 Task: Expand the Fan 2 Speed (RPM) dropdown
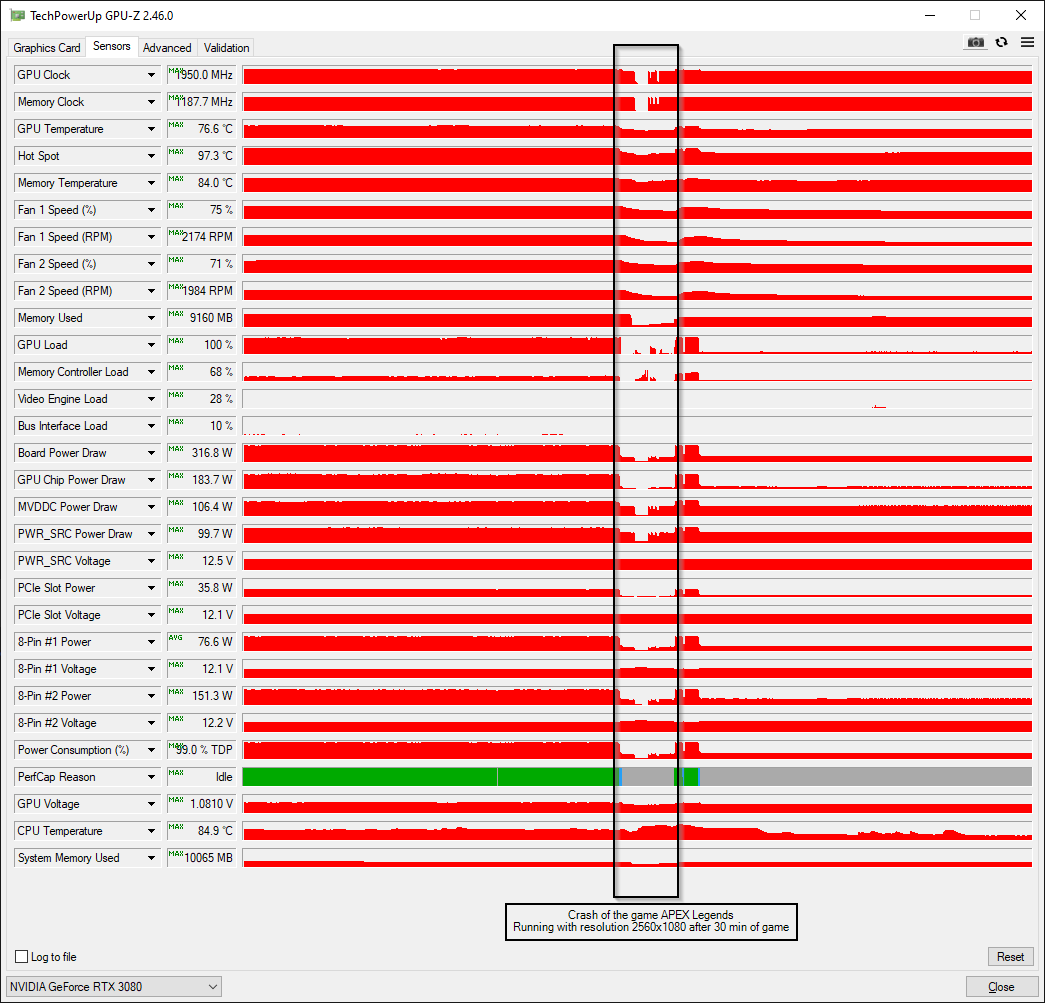(x=151, y=291)
